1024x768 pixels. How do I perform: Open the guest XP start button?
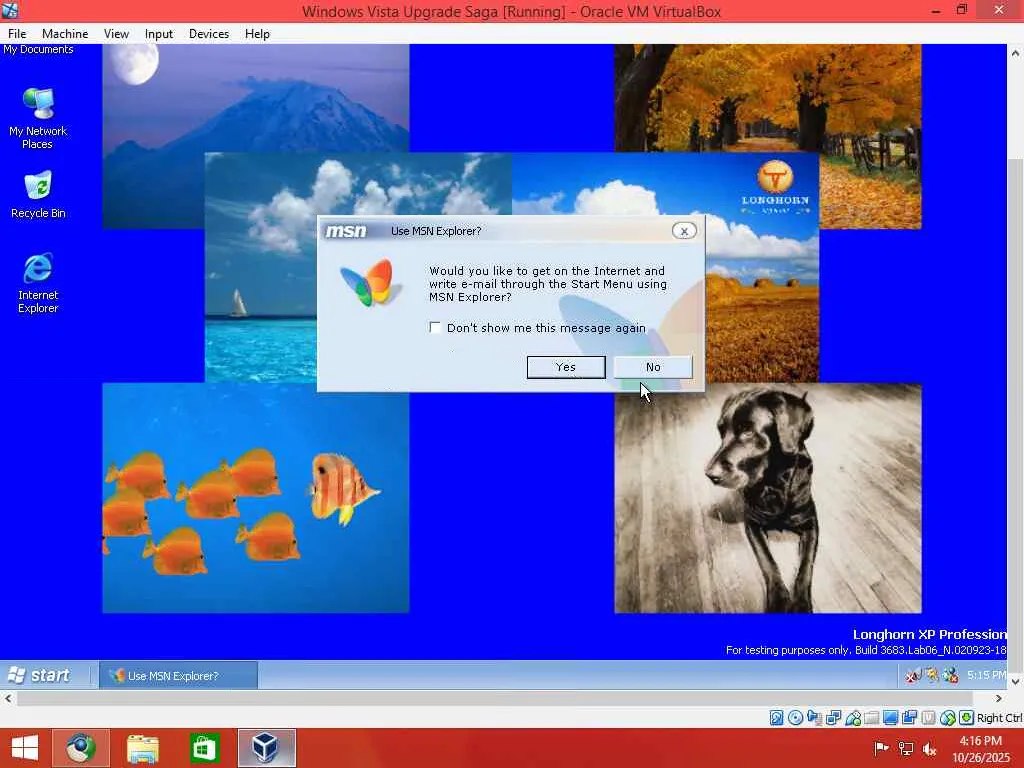point(40,675)
